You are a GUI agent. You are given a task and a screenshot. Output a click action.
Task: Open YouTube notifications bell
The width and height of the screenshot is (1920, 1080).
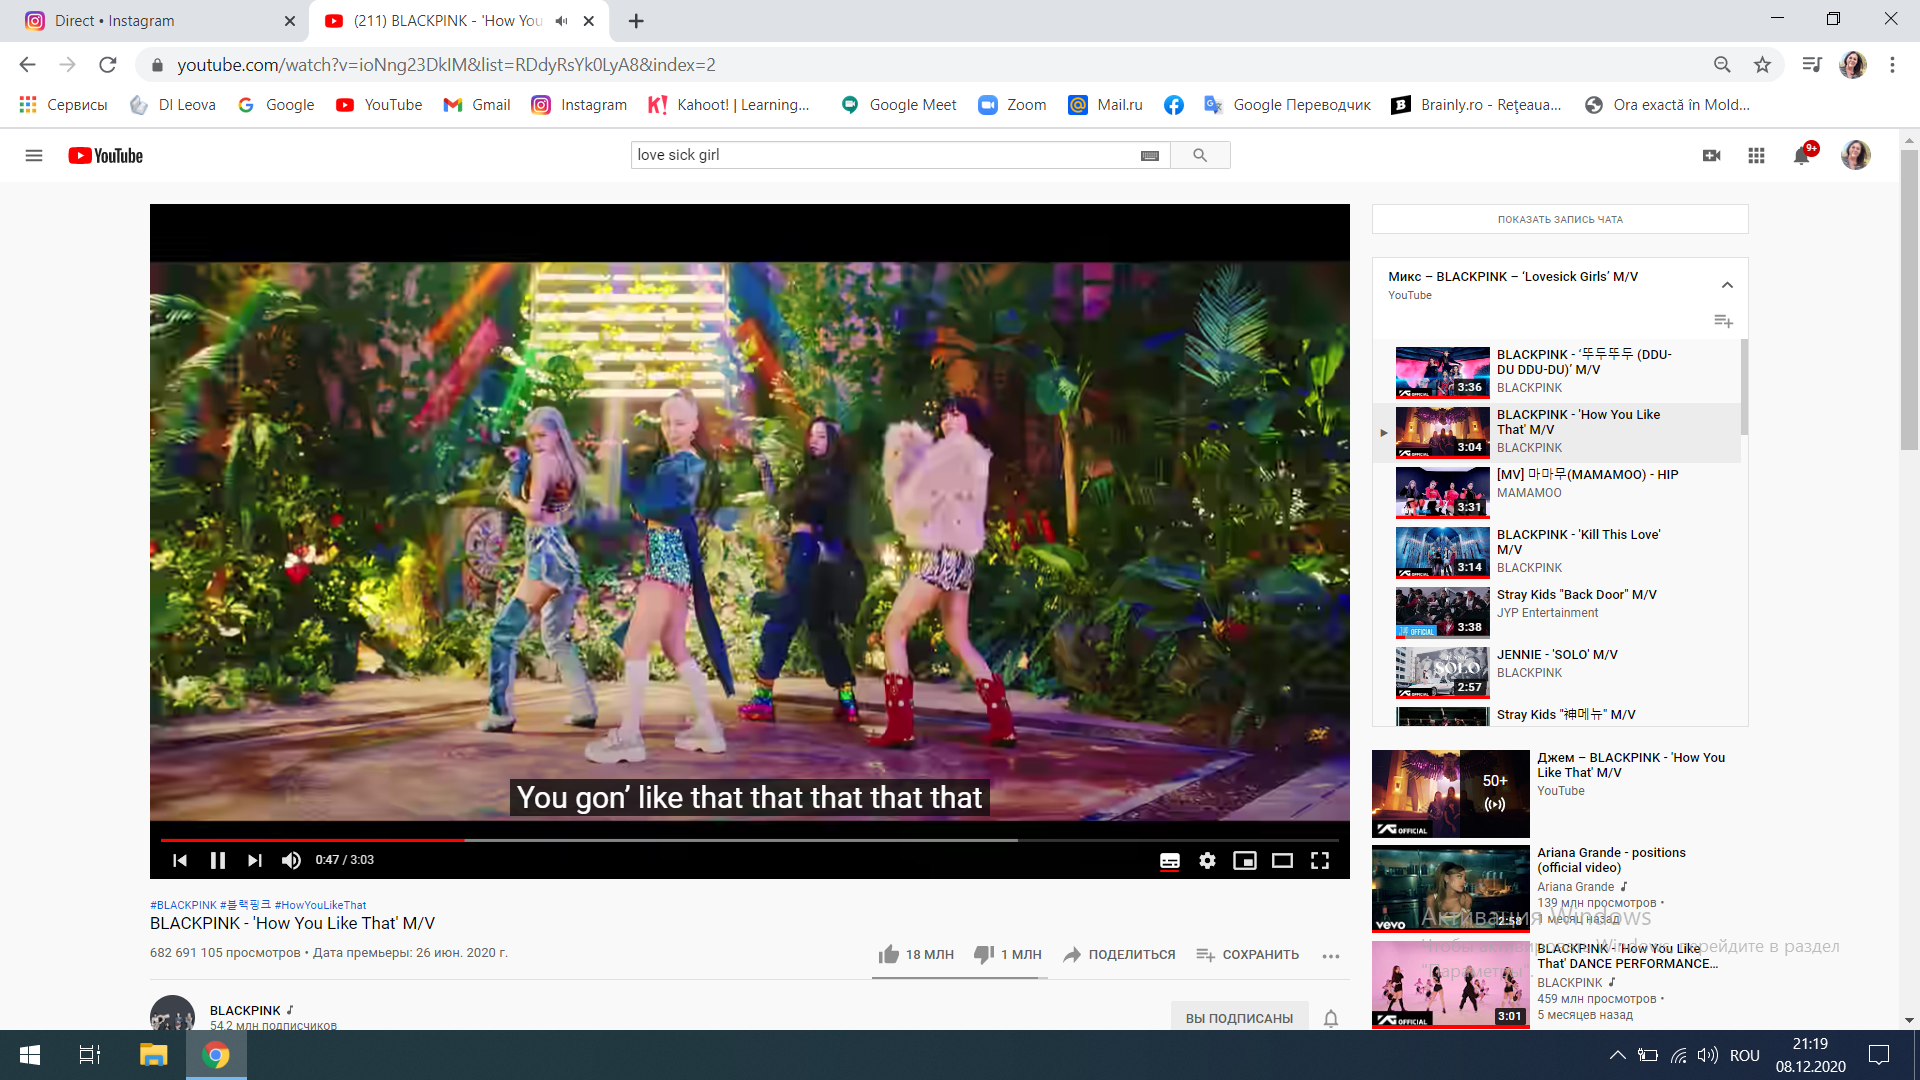pyautogui.click(x=1802, y=155)
